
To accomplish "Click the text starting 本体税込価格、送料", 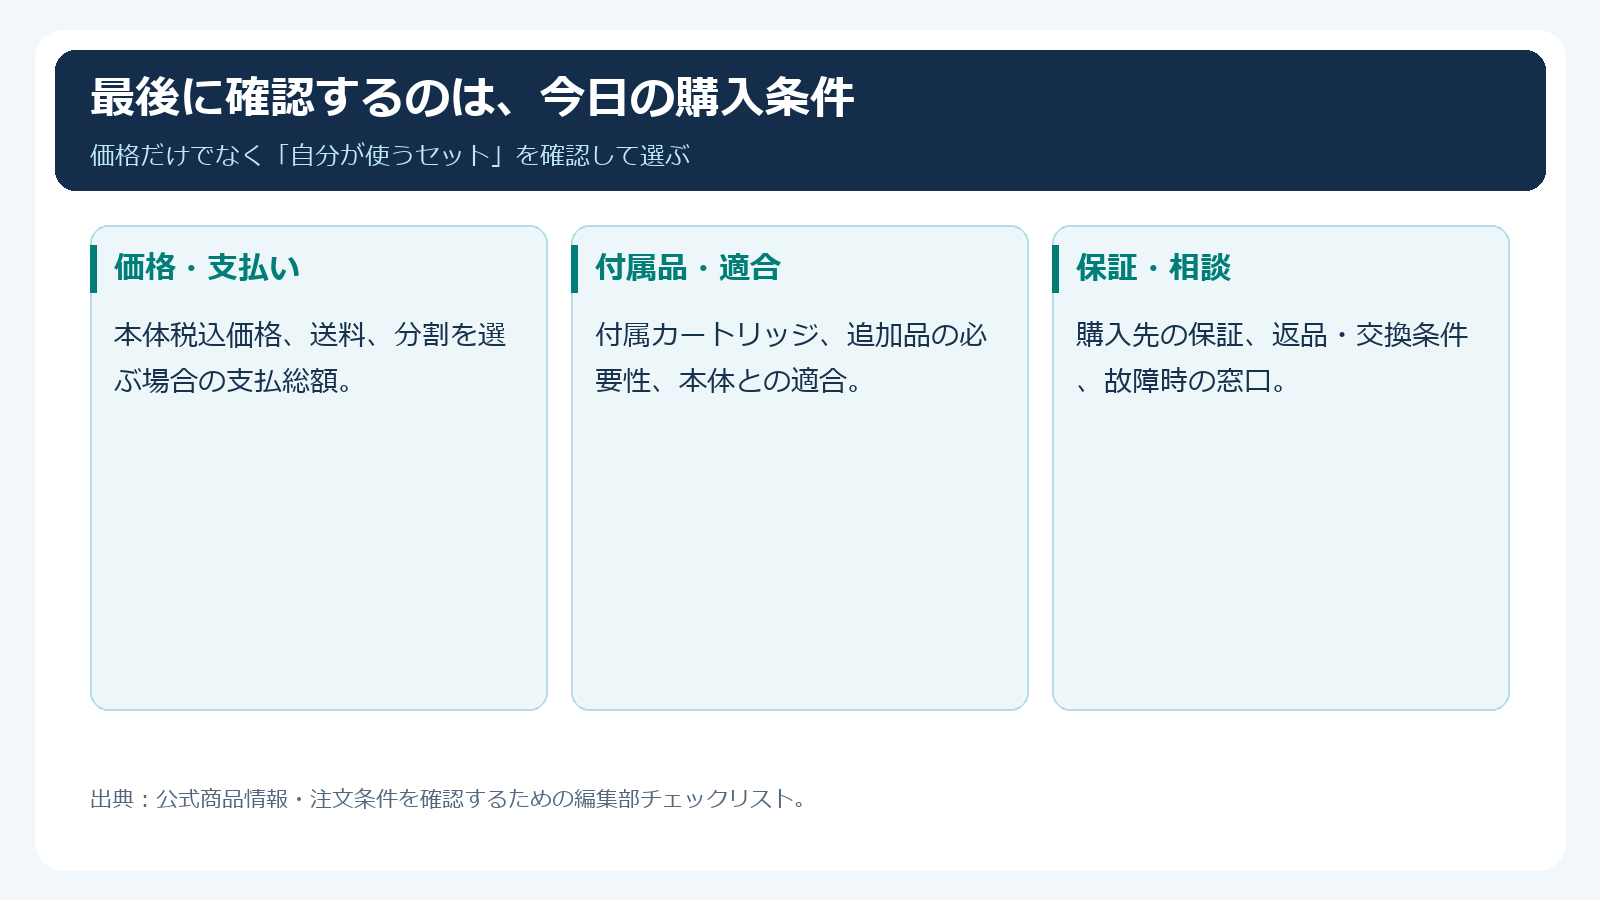I will pyautogui.click(x=310, y=357).
